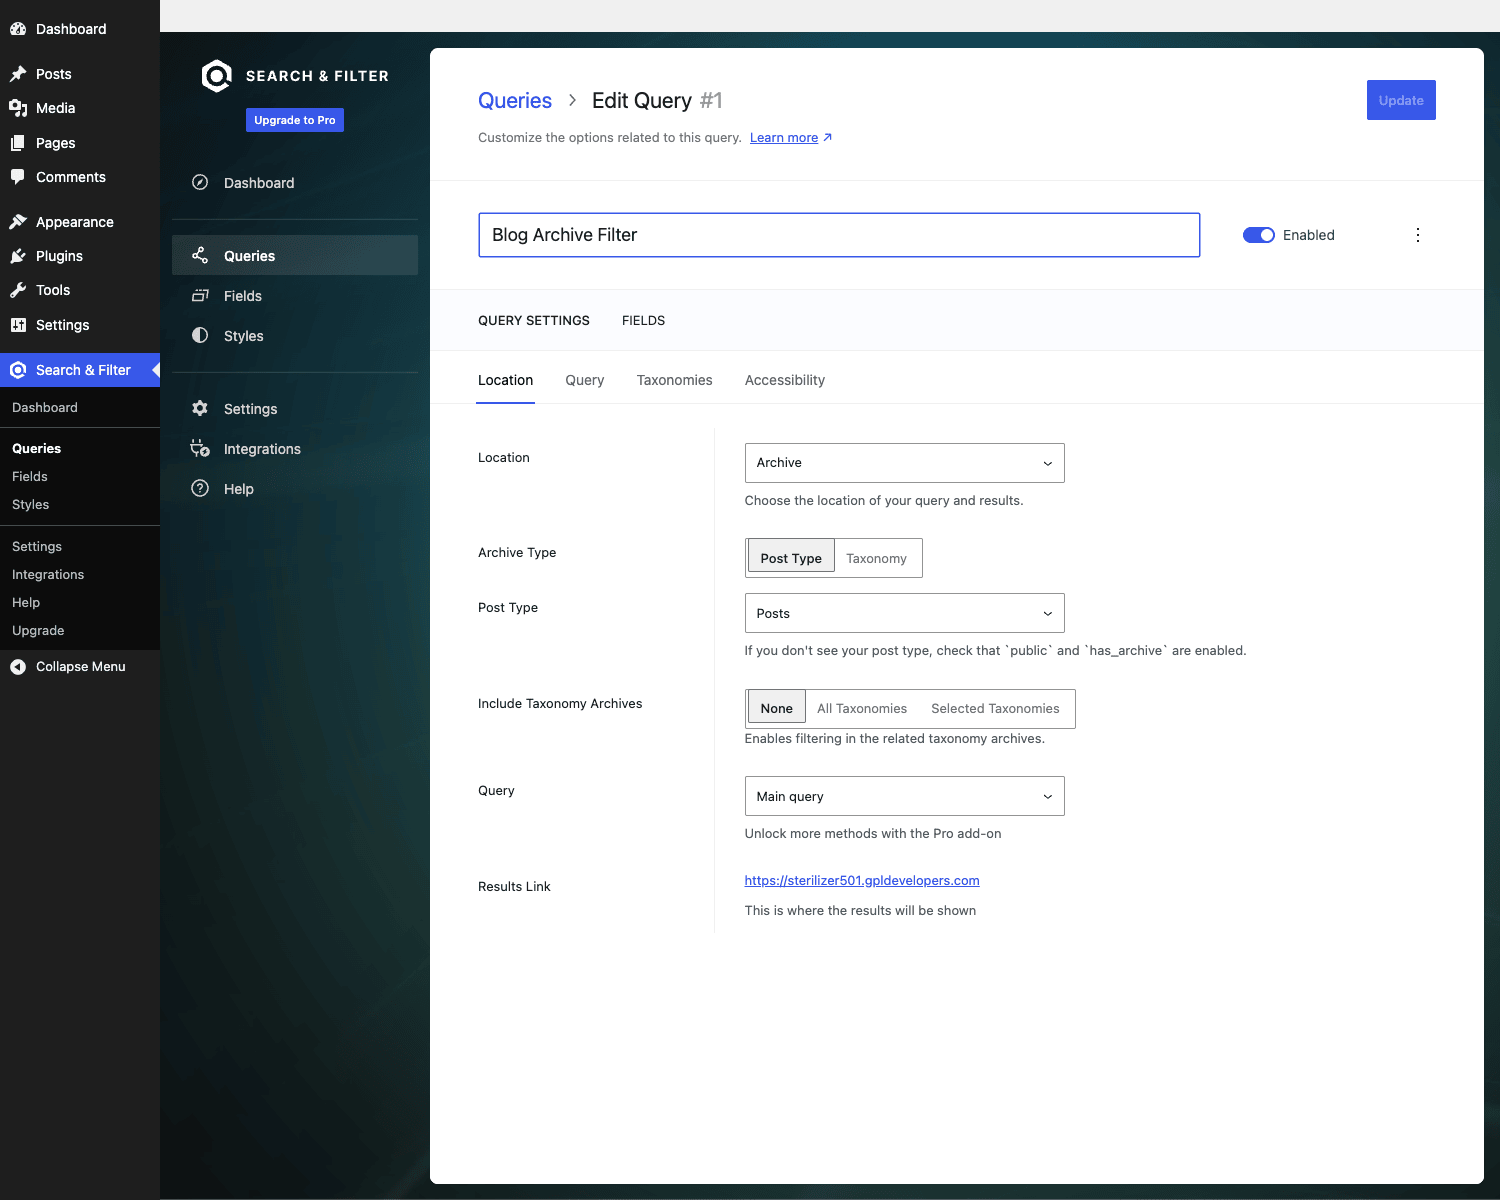Open Queries via its share-node icon
Image resolution: width=1500 pixels, height=1200 pixels.
click(x=200, y=255)
